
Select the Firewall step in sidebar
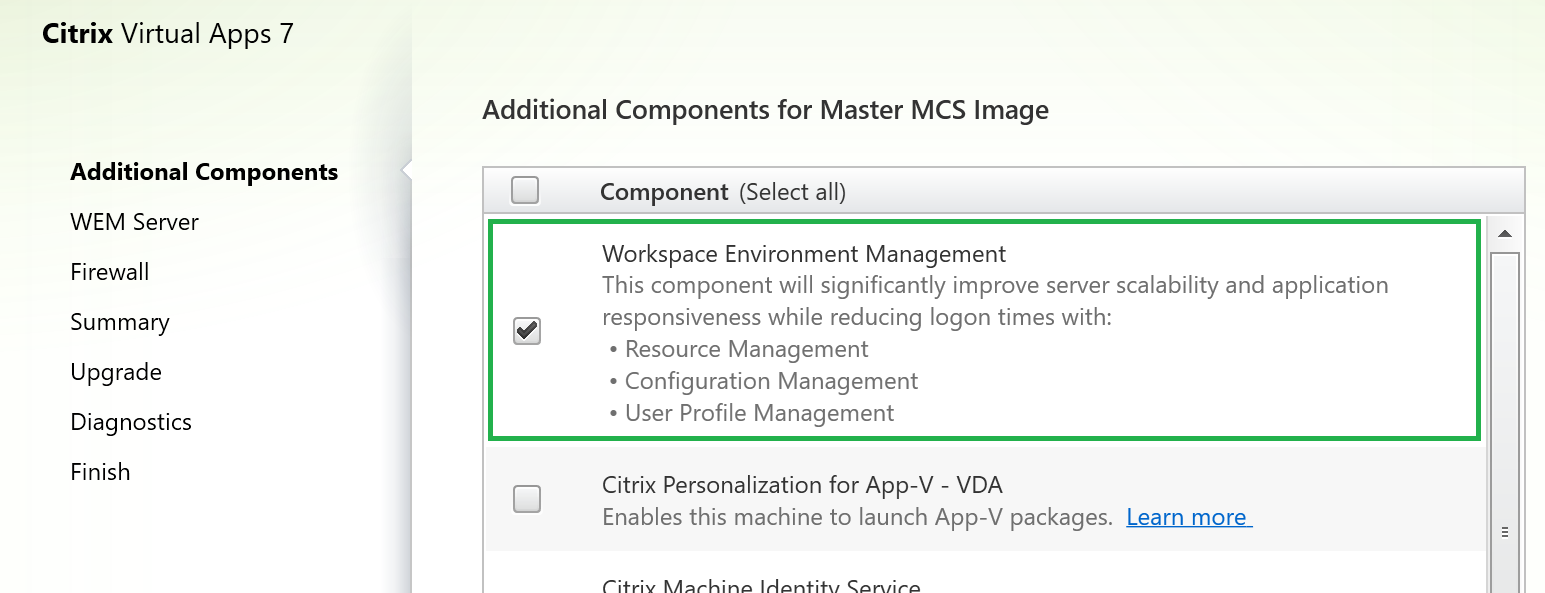(109, 272)
